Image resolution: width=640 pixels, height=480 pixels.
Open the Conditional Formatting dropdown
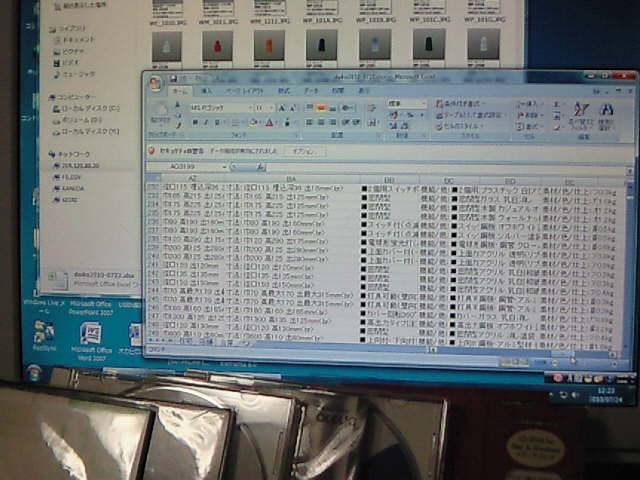(x=461, y=104)
